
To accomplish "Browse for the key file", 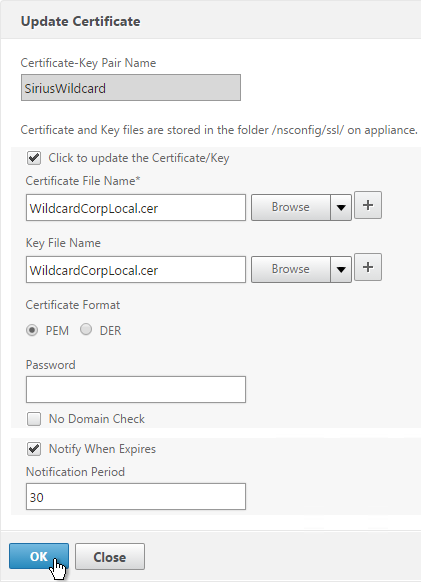I will tap(291, 269).
